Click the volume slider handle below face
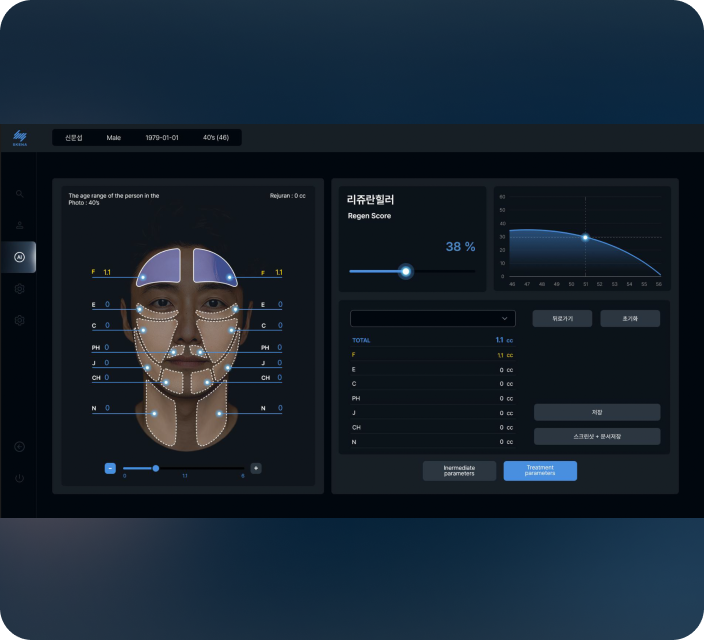704x640 pixels. pyautogui.click(x=156, y=468)
